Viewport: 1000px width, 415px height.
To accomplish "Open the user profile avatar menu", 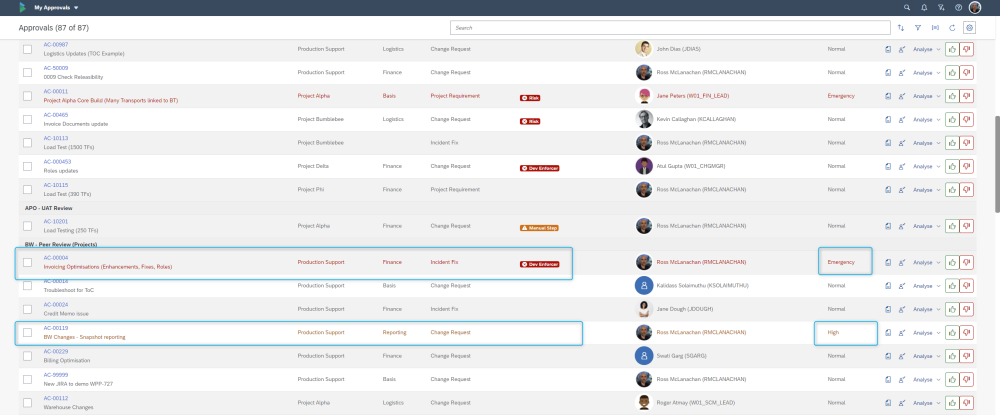I will (x=975, y=8).
